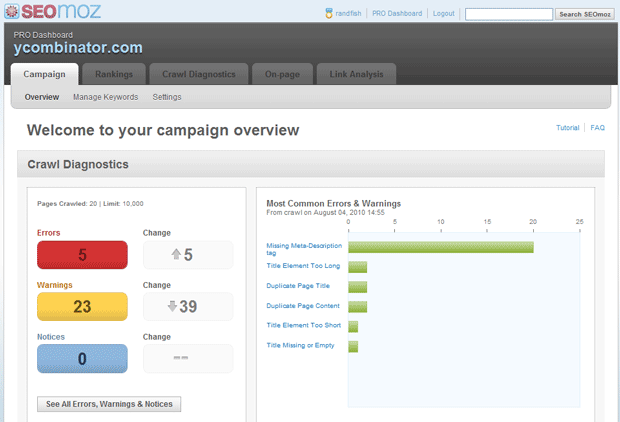Click the Duplicate Page Title bar

pos(357,287)
